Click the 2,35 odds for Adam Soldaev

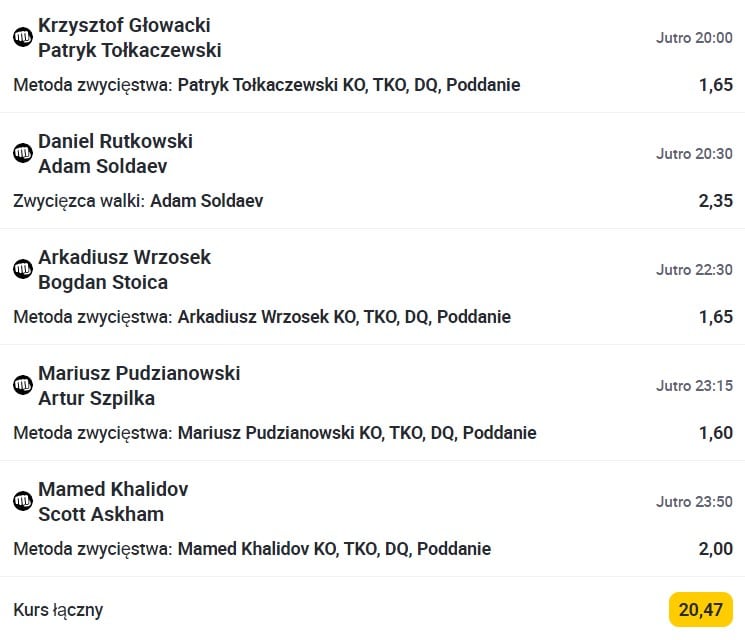(715, 201)
